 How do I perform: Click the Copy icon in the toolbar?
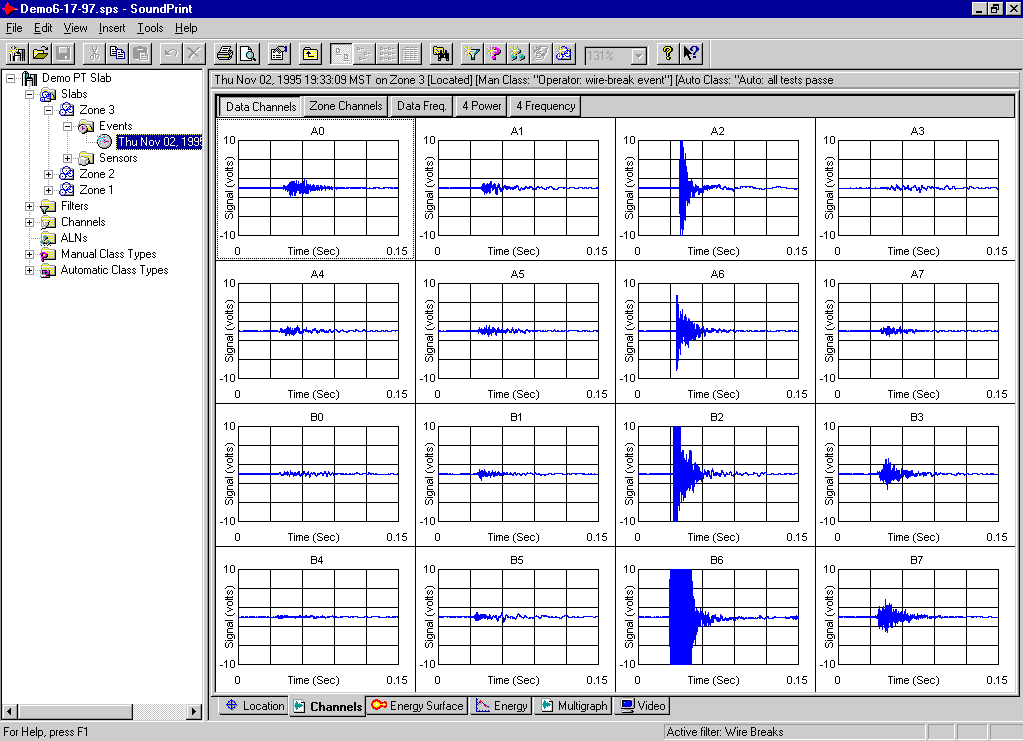[x=117, y=54]
